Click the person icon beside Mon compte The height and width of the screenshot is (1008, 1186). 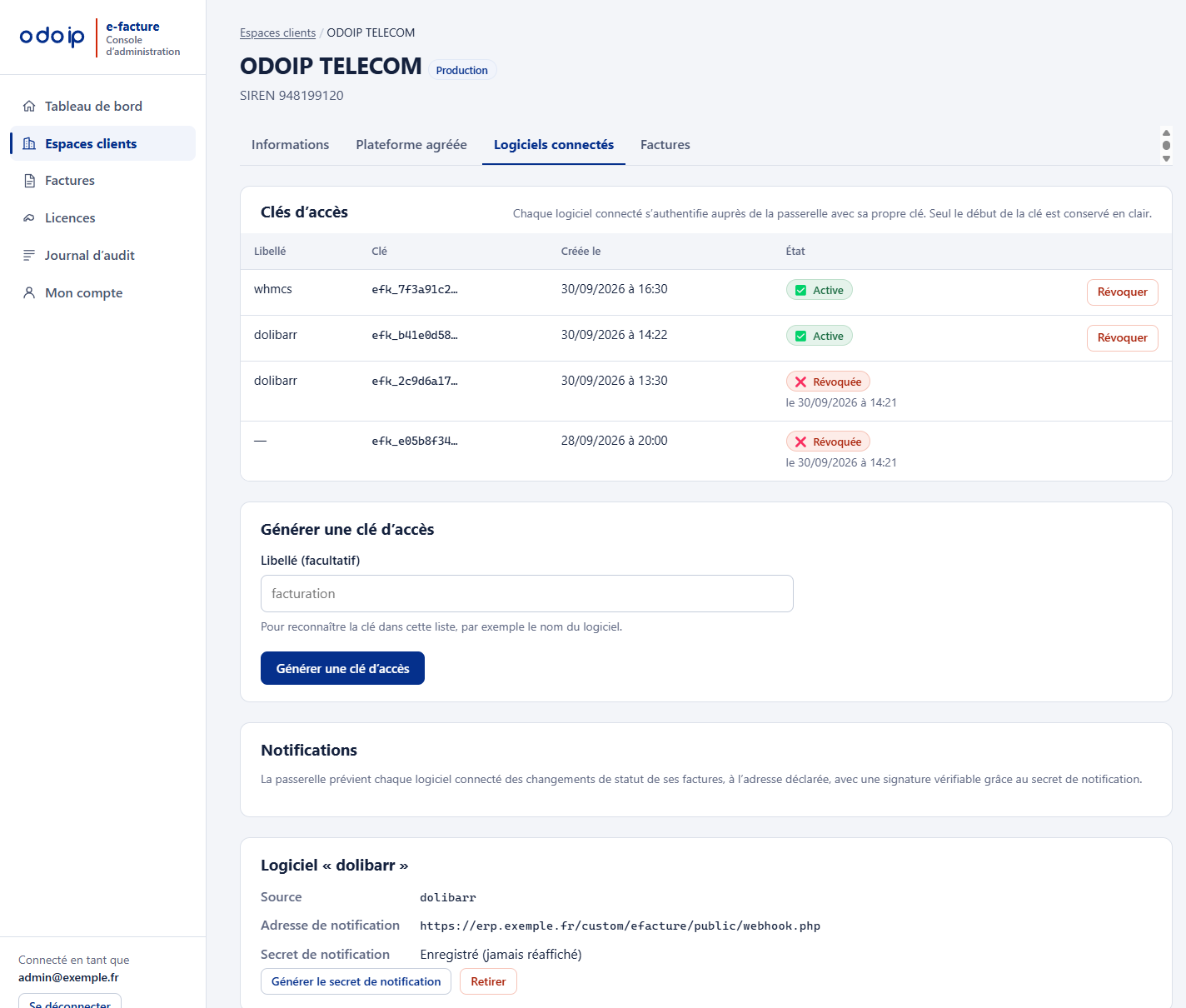[x=29, y=293]
